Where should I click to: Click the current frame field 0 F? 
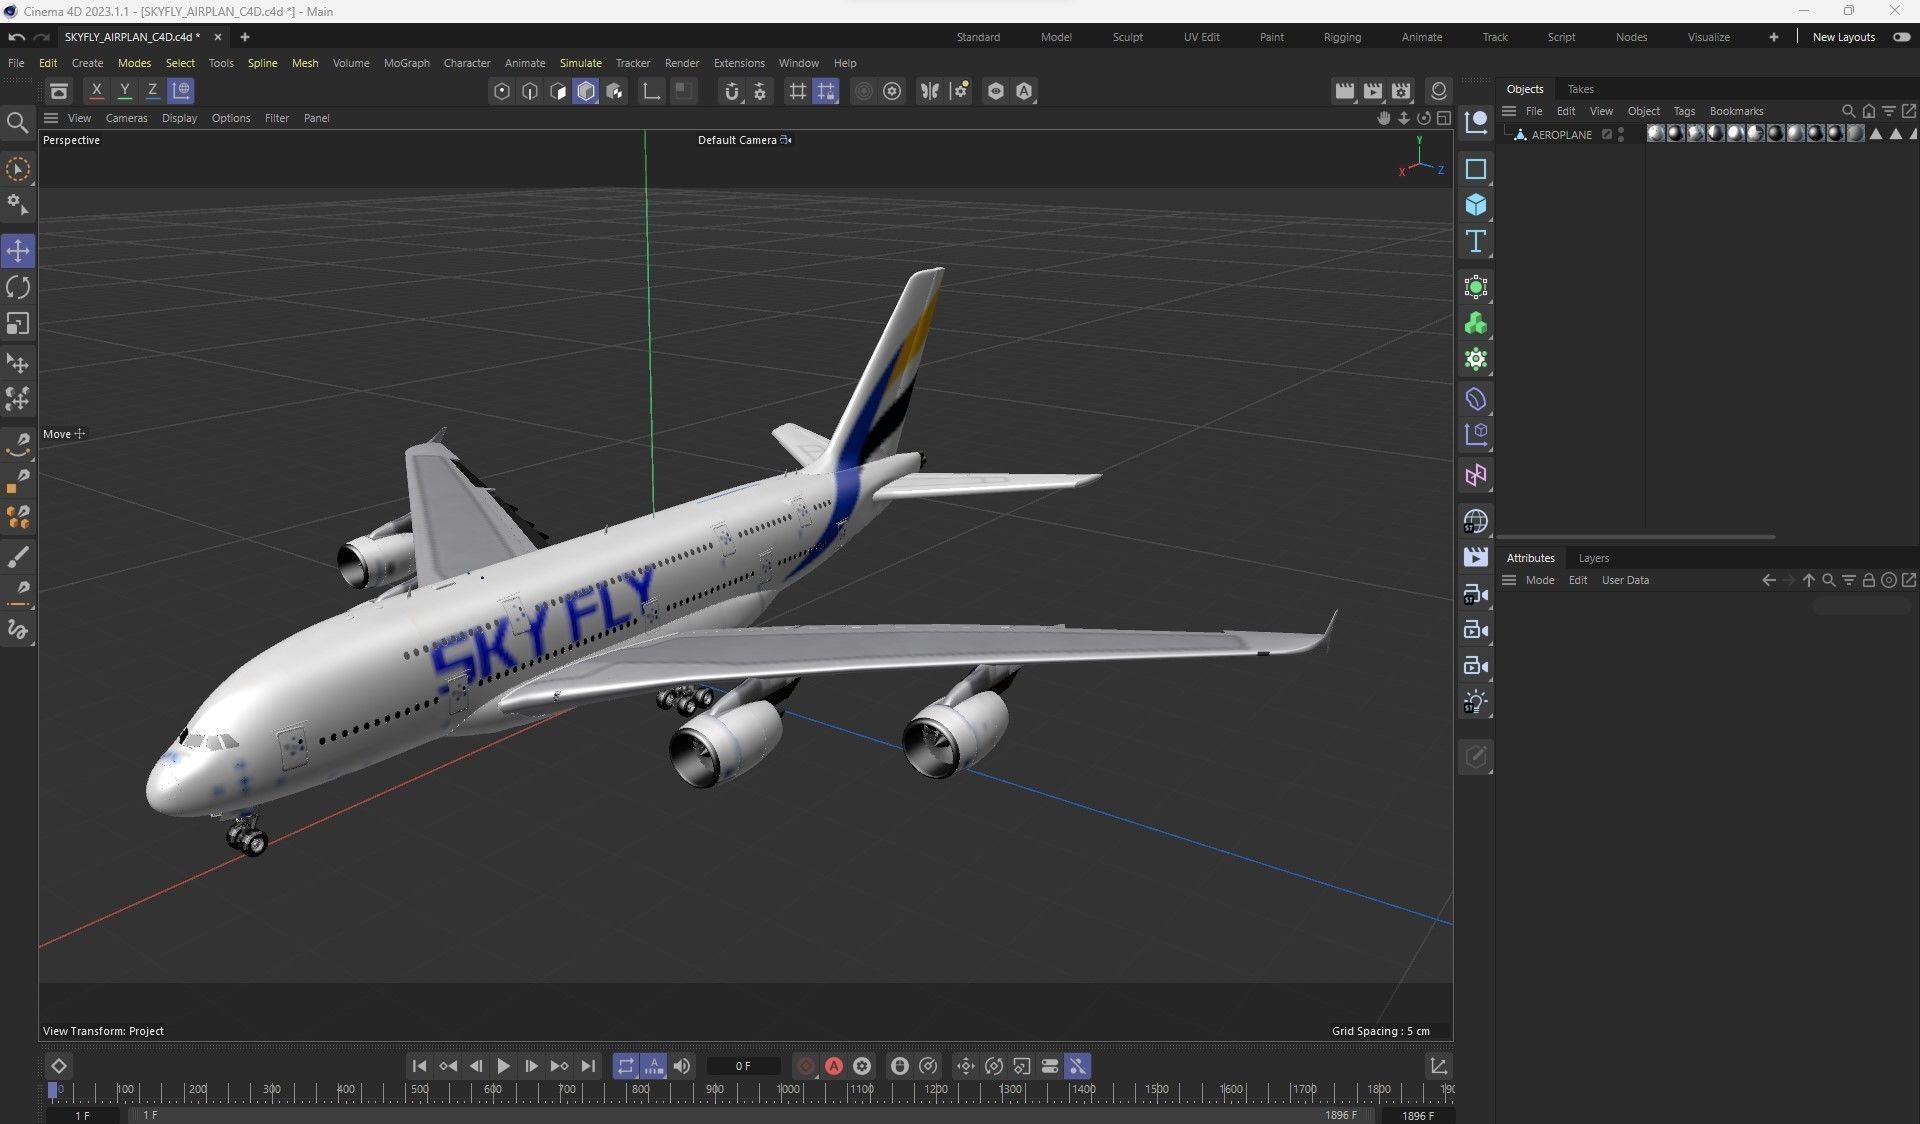(x=743, y=1066)
